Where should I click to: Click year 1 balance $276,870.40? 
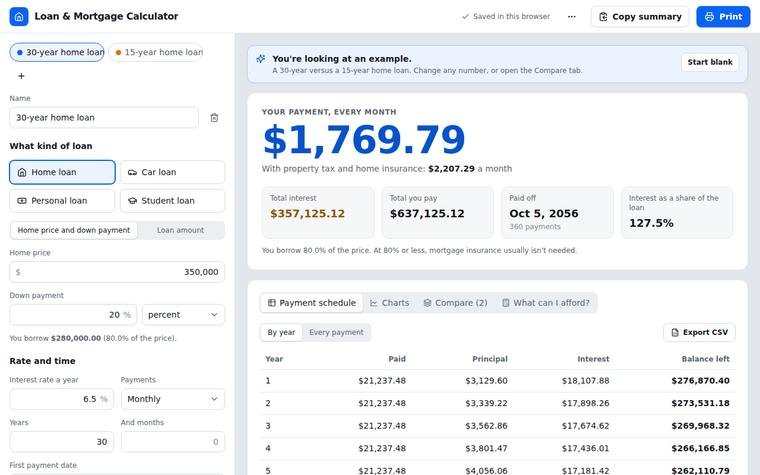[700, 381]
